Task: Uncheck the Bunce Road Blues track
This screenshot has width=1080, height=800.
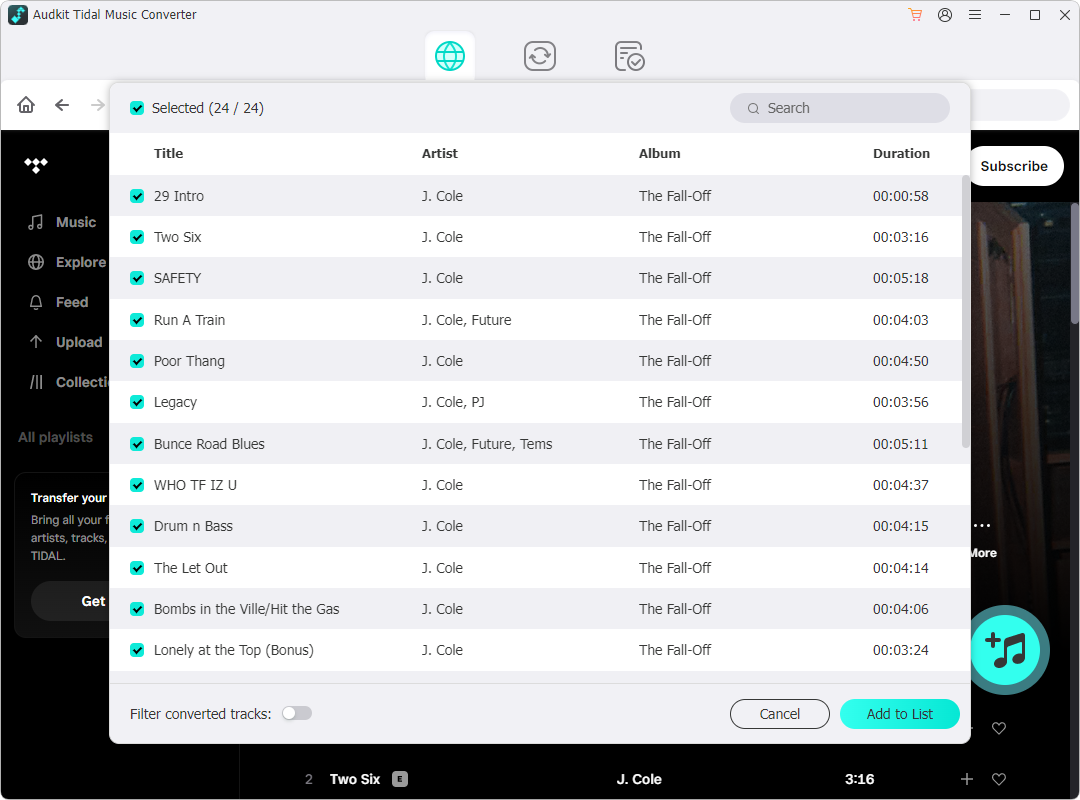Action: click(x=137, y=444)
